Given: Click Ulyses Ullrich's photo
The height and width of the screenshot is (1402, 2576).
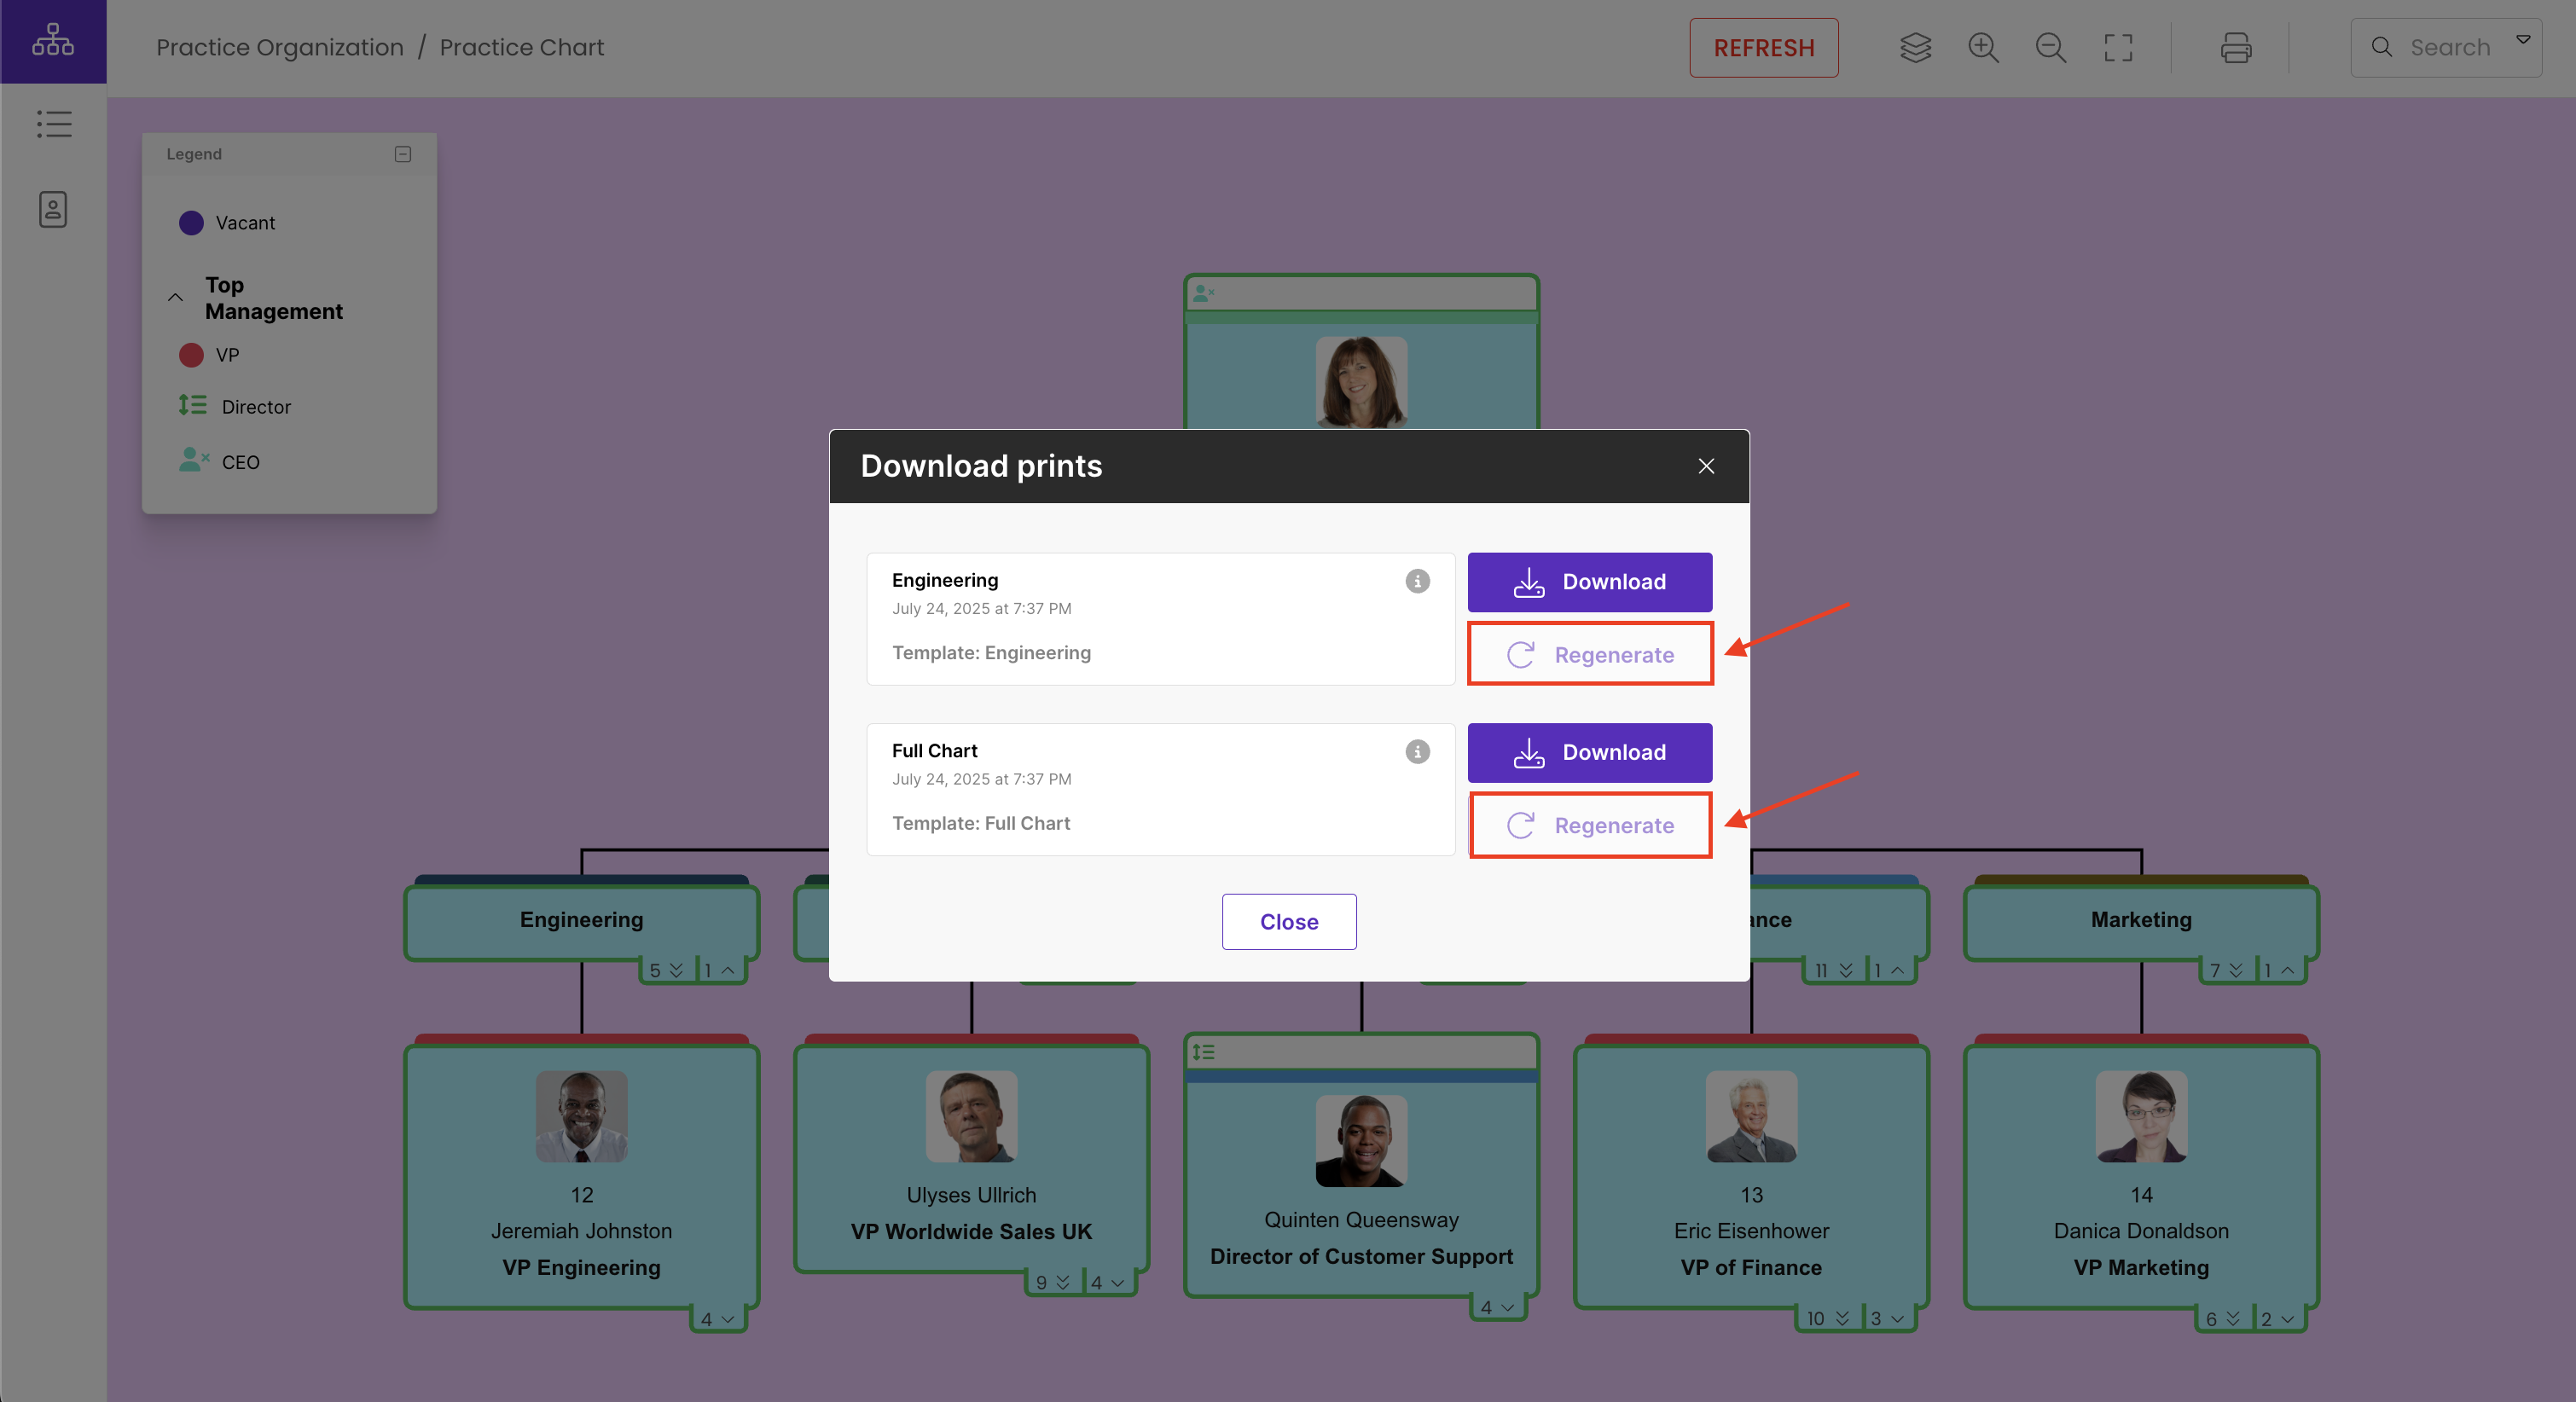Looking at the screenshot, I should (x=971, y=1116).
